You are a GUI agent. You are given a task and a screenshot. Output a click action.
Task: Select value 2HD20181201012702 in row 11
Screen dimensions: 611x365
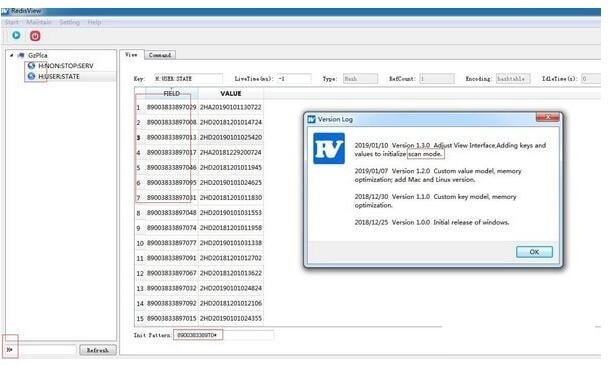click(x=231, y=258)
